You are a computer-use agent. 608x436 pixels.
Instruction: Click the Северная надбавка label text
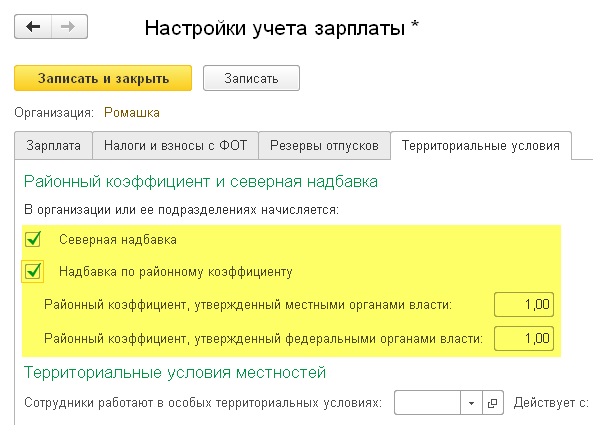pos(117,240)
